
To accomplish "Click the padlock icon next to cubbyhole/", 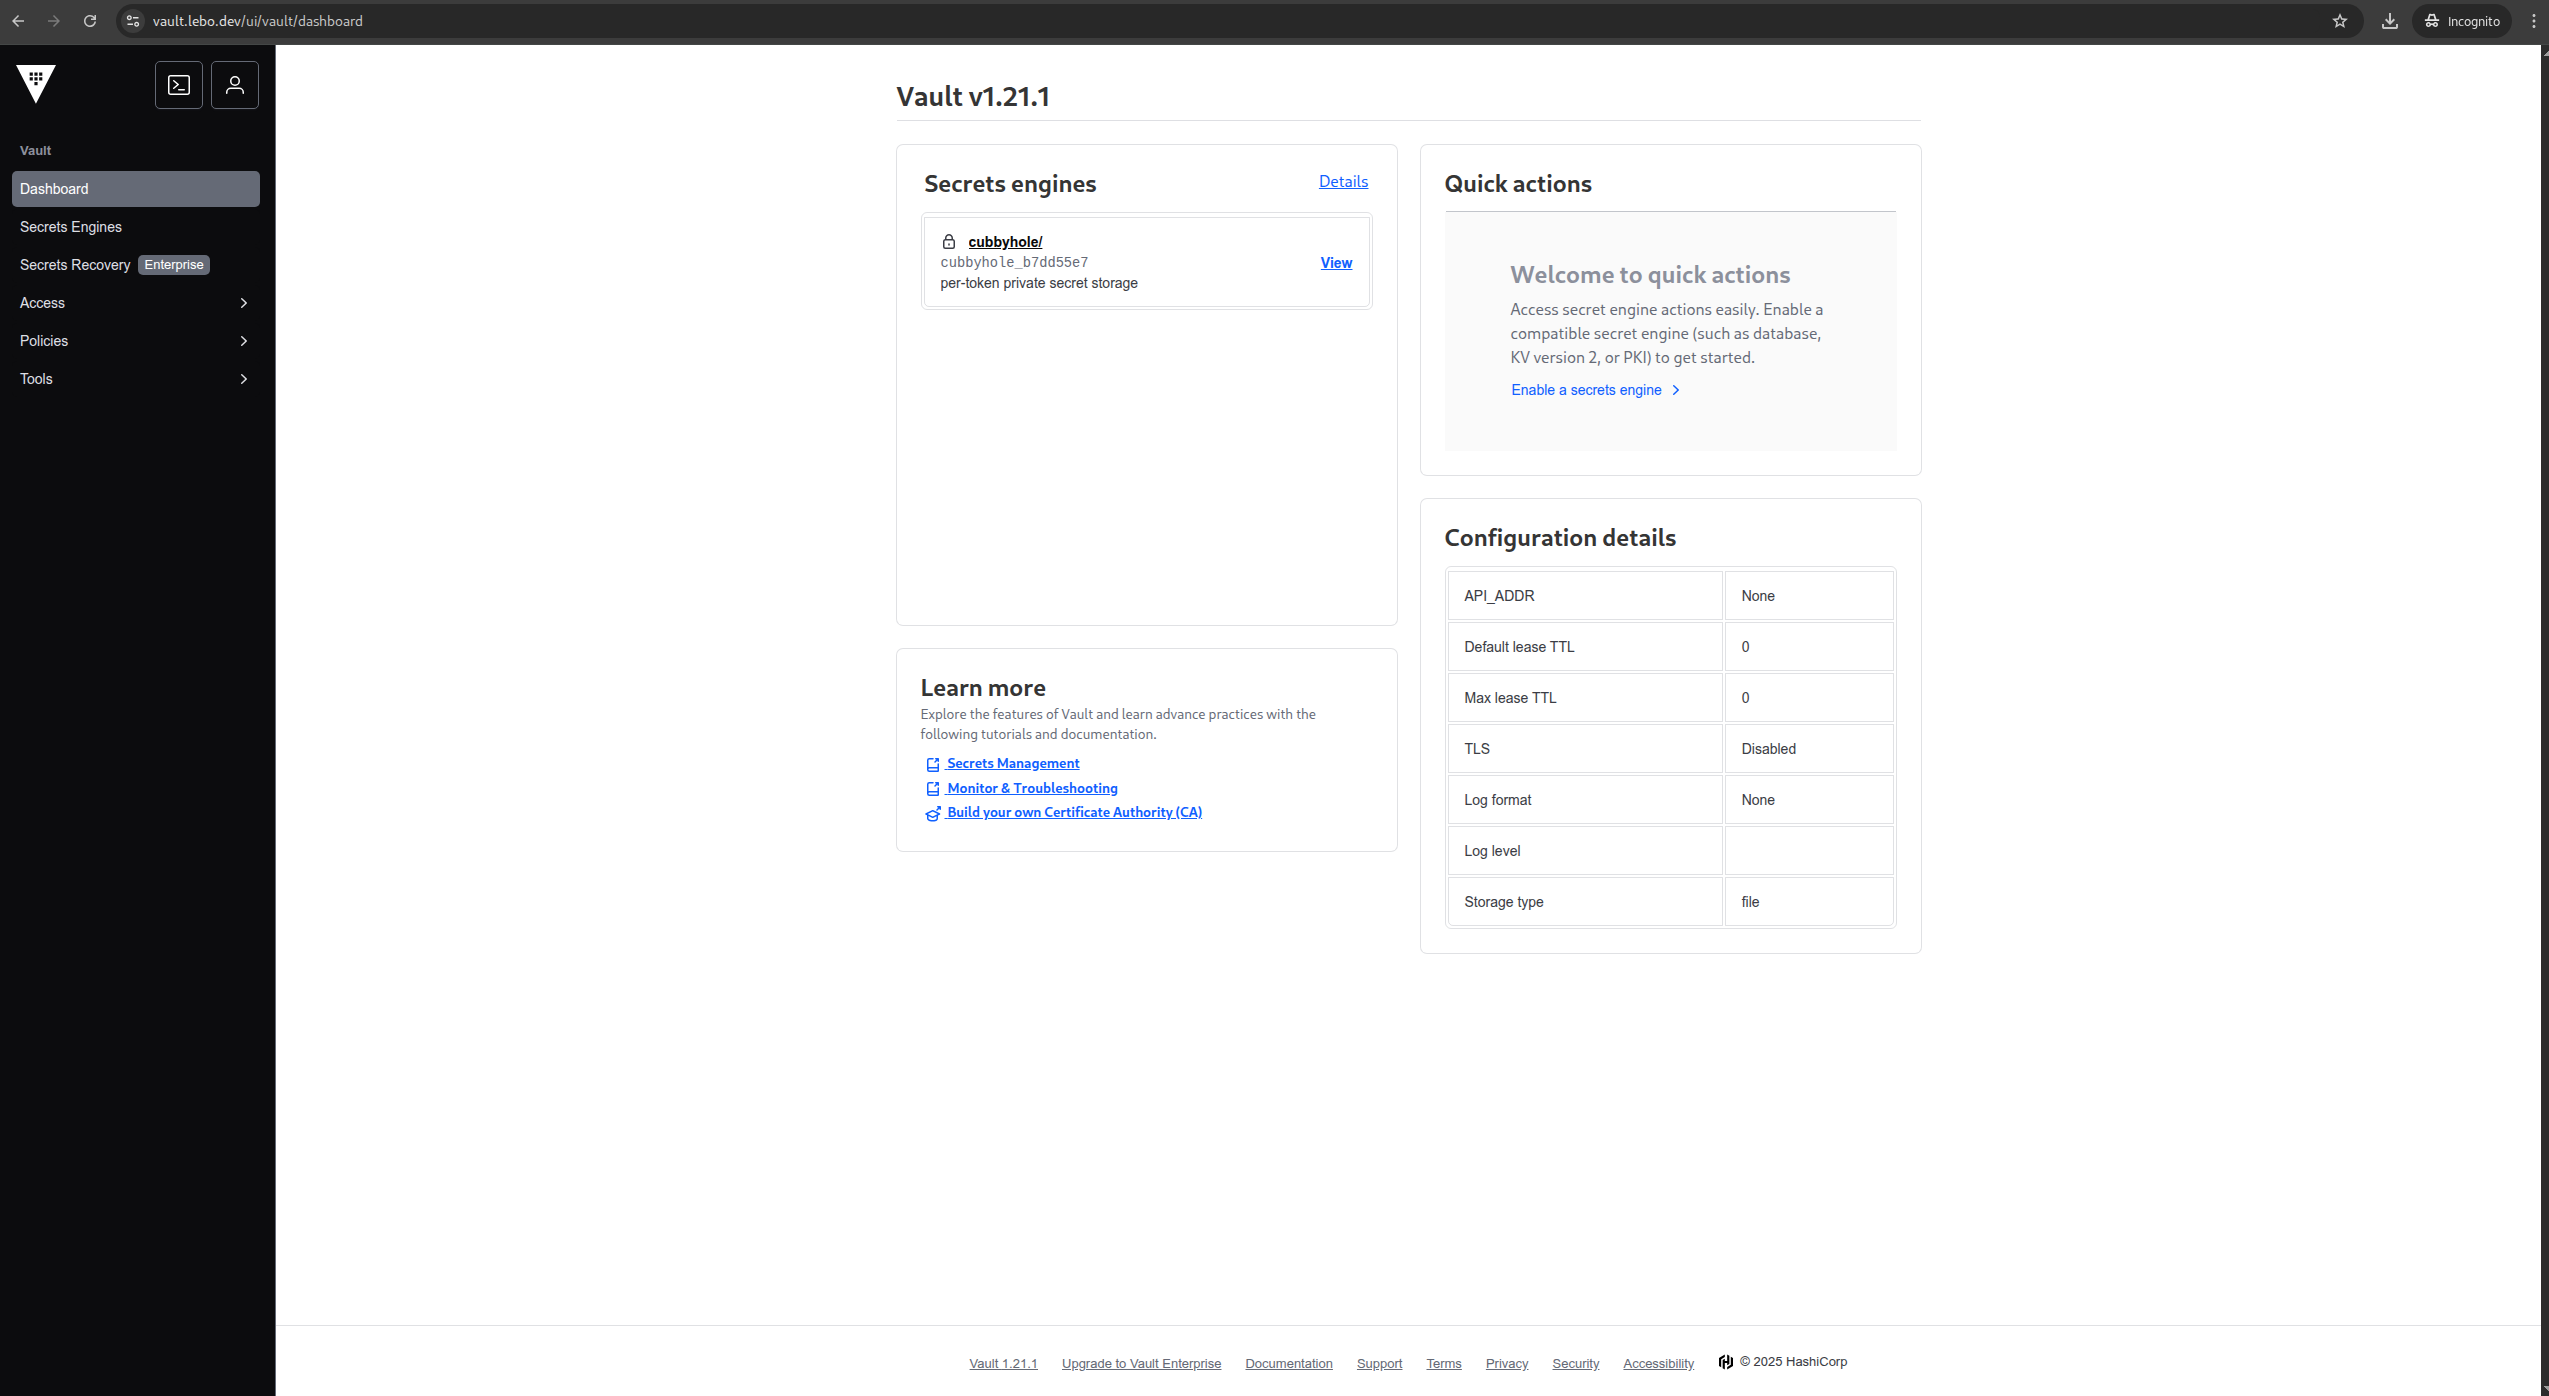I will (x=947, y=241).
